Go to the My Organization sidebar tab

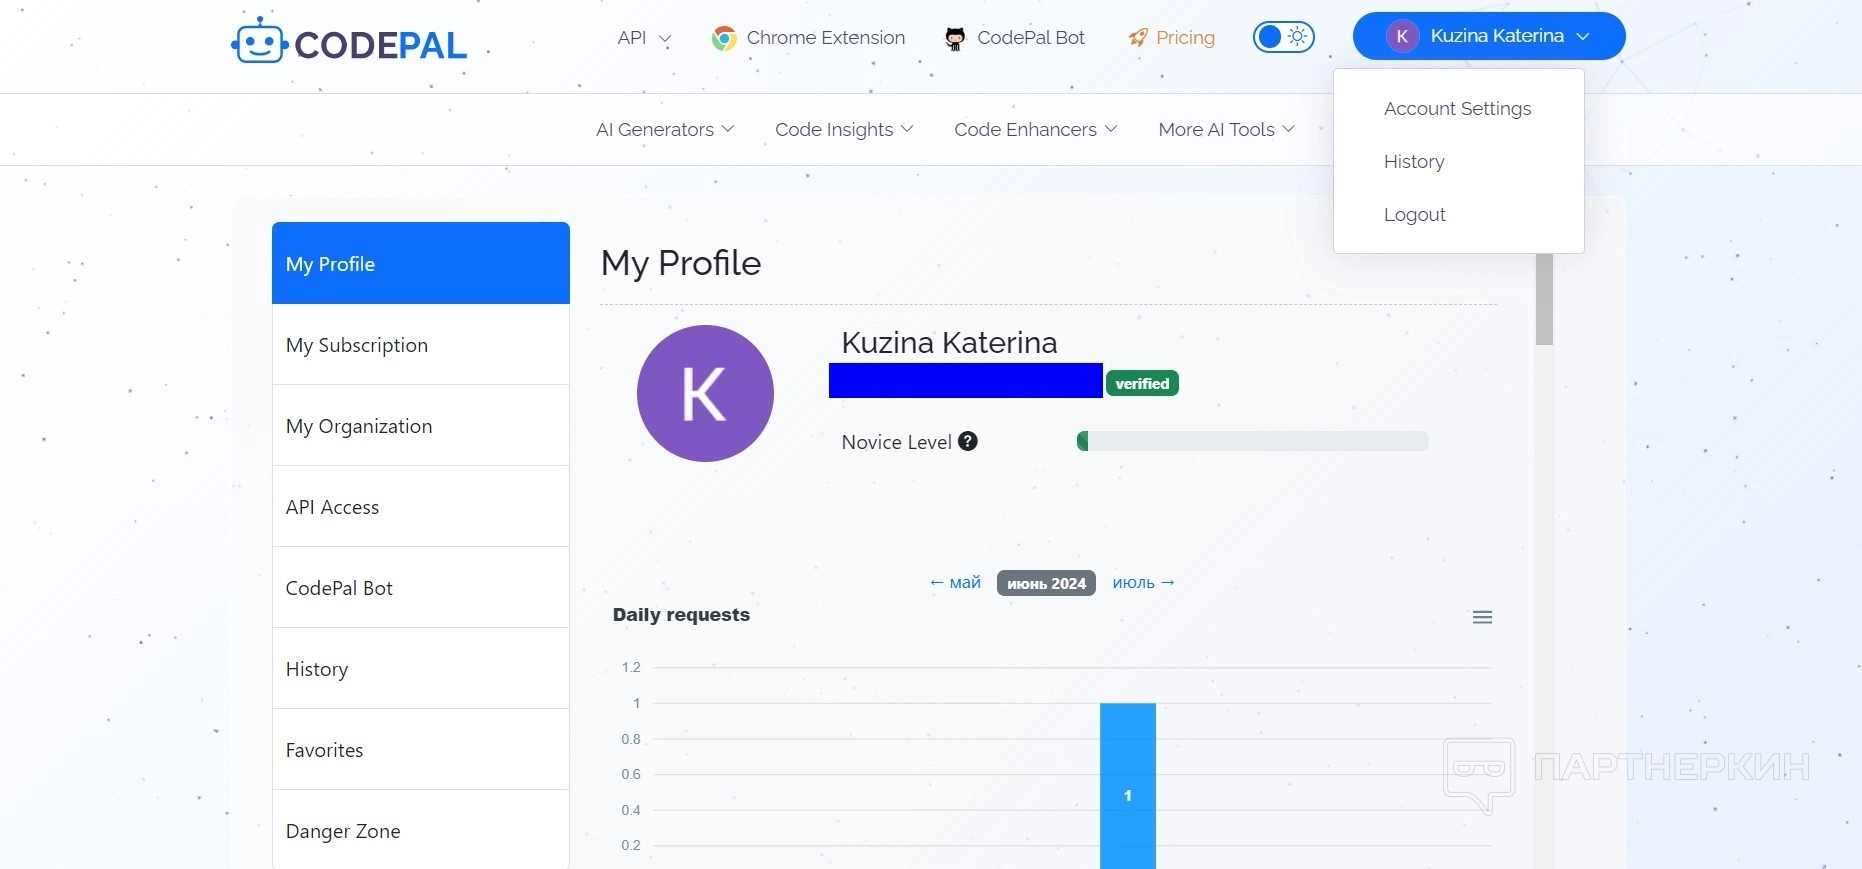pos(421,426)
